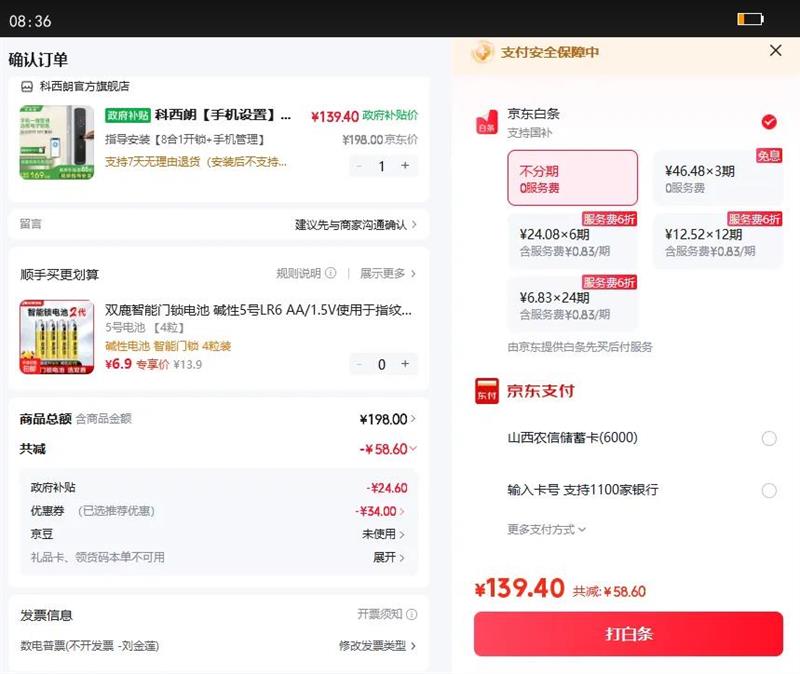Add battery pack with plus button

point(405,364)
